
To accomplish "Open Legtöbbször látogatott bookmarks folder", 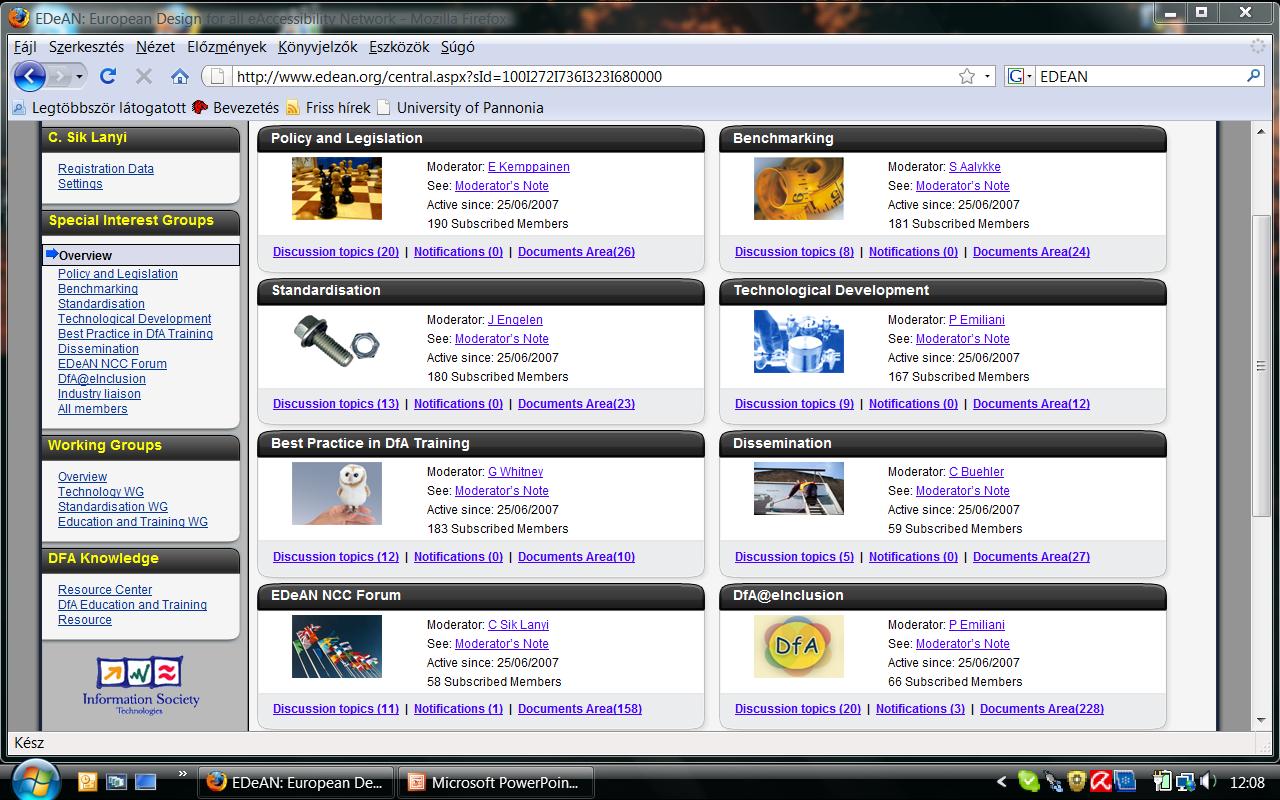I will tap(99, 108).
